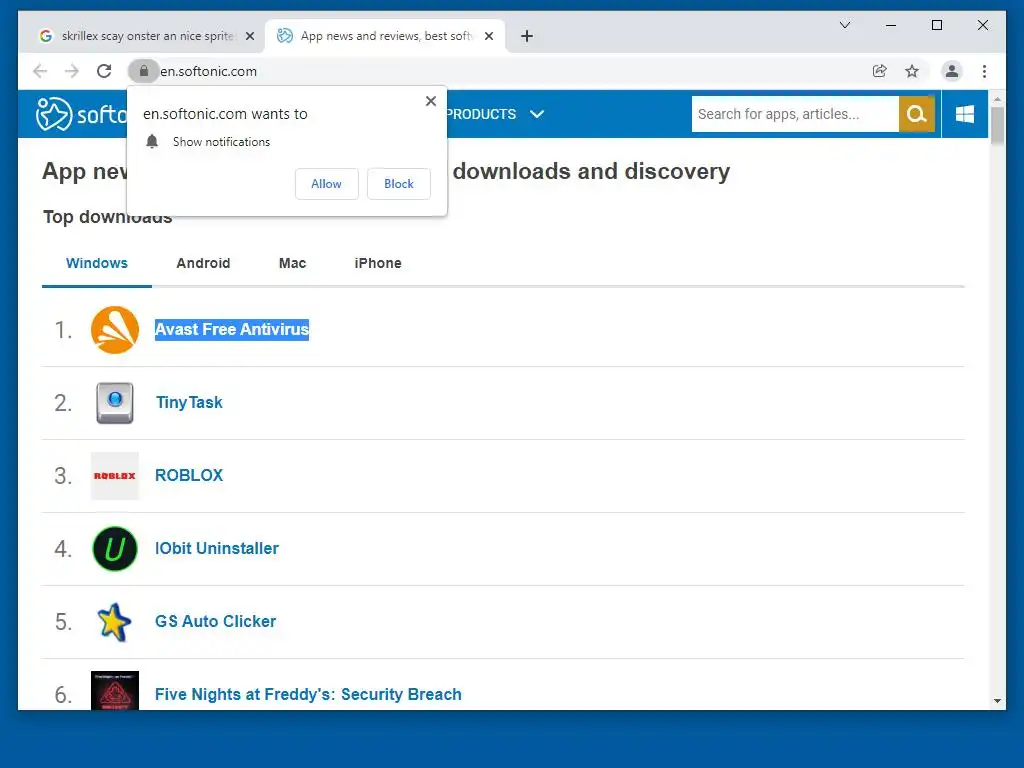Click the notification bell icon in popup

point(152,142)
